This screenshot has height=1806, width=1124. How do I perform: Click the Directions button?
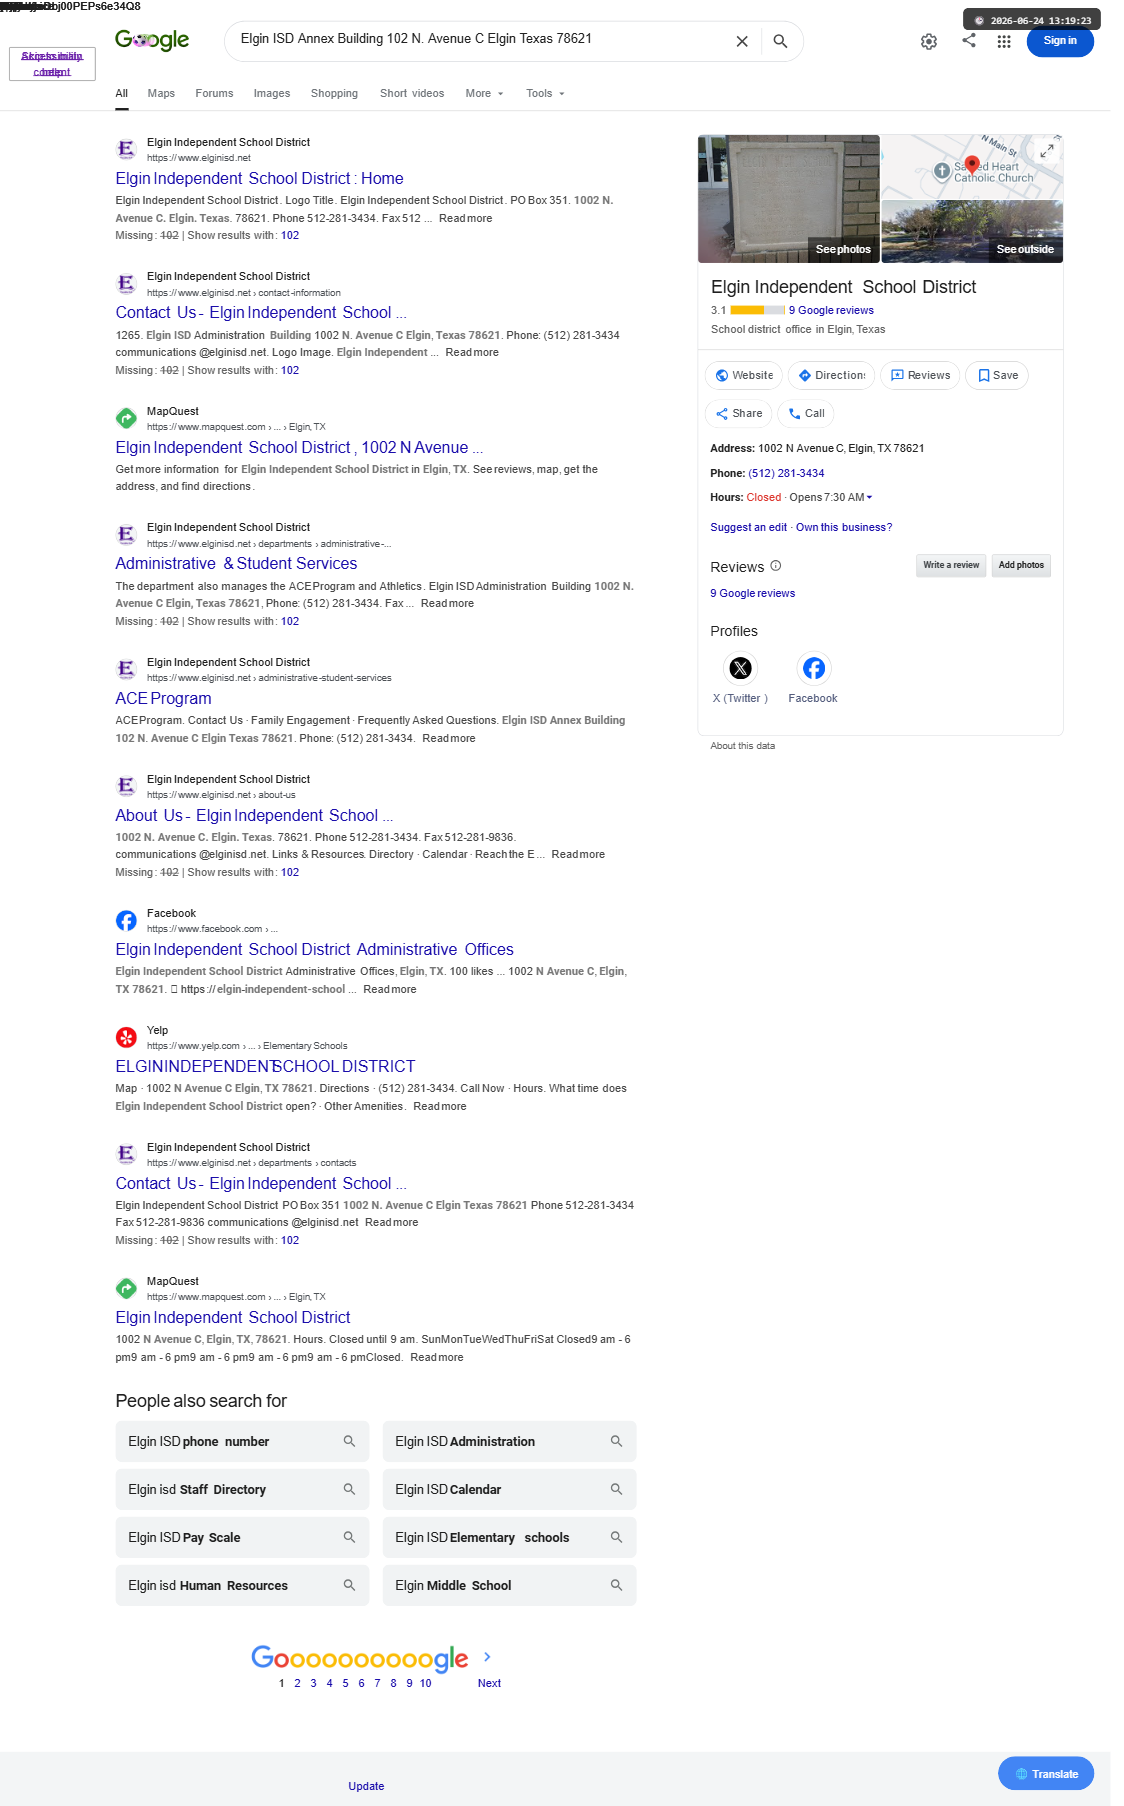831,375
